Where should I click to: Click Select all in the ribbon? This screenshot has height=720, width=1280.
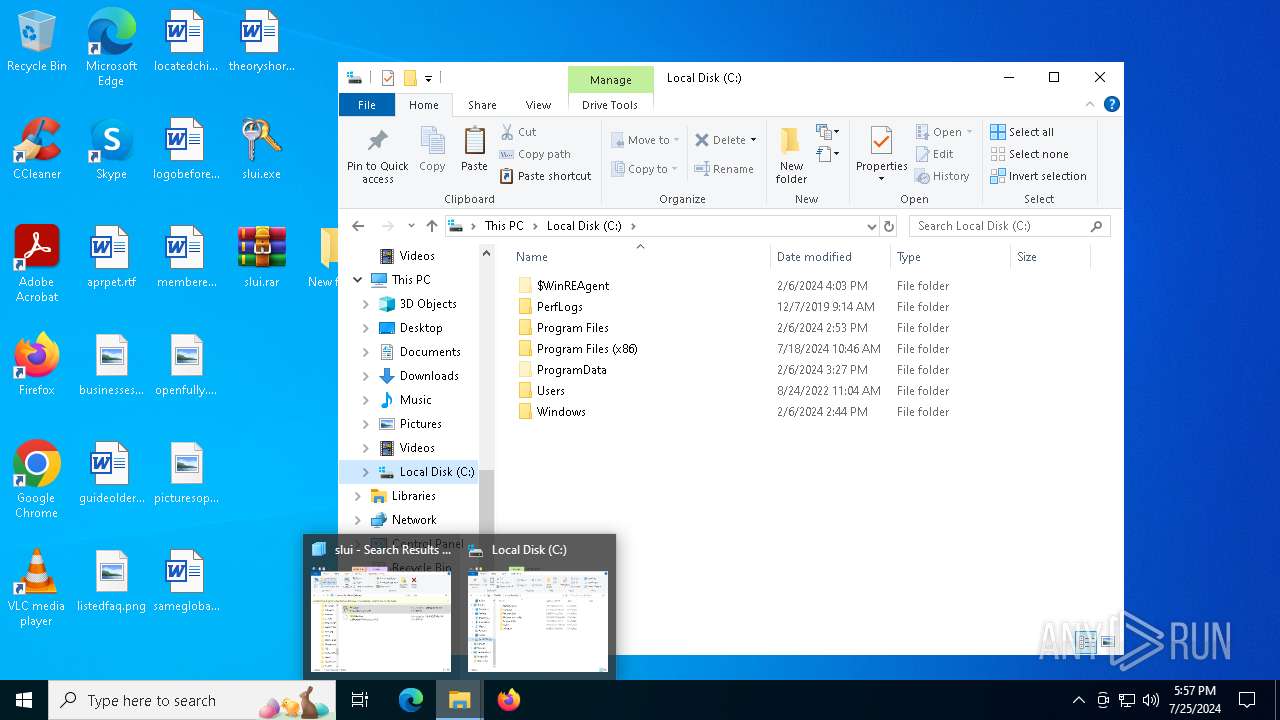[1022, 132]
